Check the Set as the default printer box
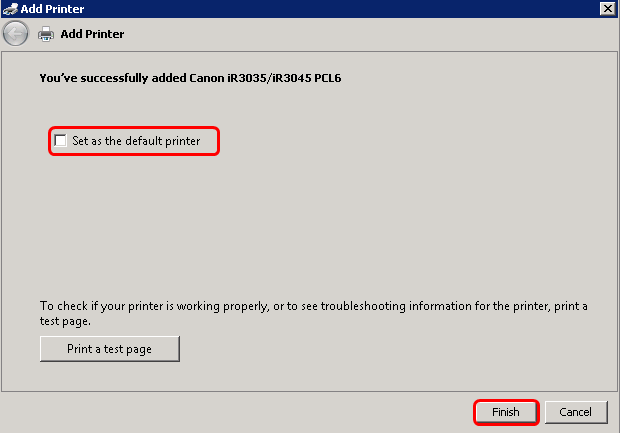 pyautogui.click(x=61, y=141)
